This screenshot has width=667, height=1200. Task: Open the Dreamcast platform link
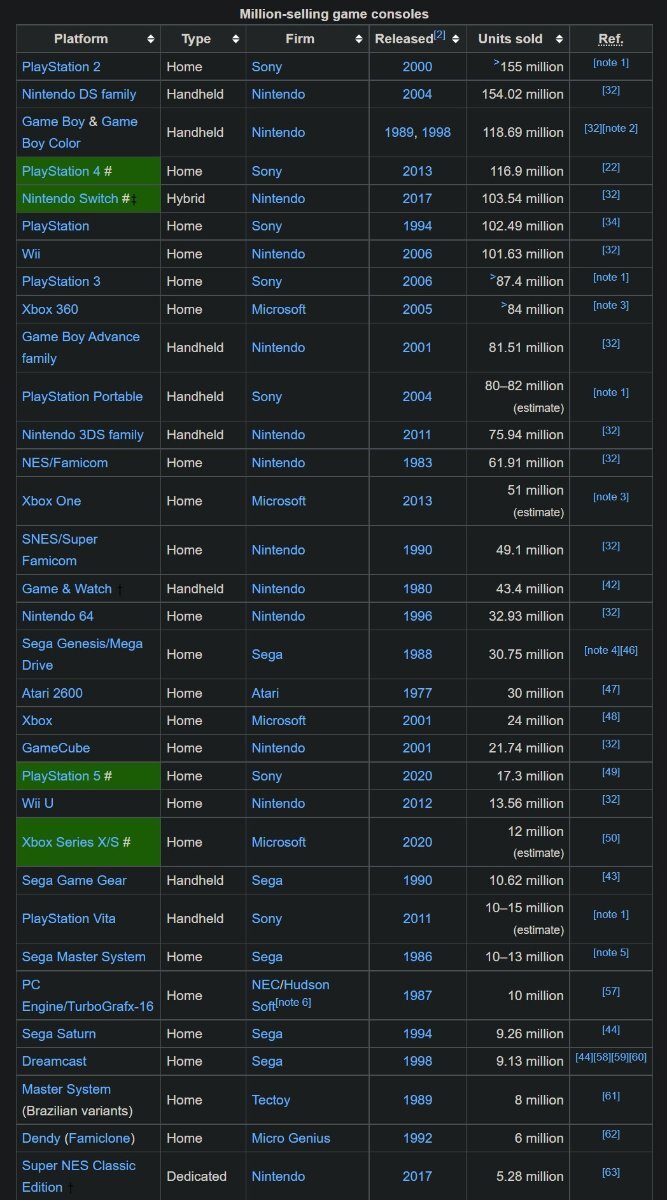56,1061
